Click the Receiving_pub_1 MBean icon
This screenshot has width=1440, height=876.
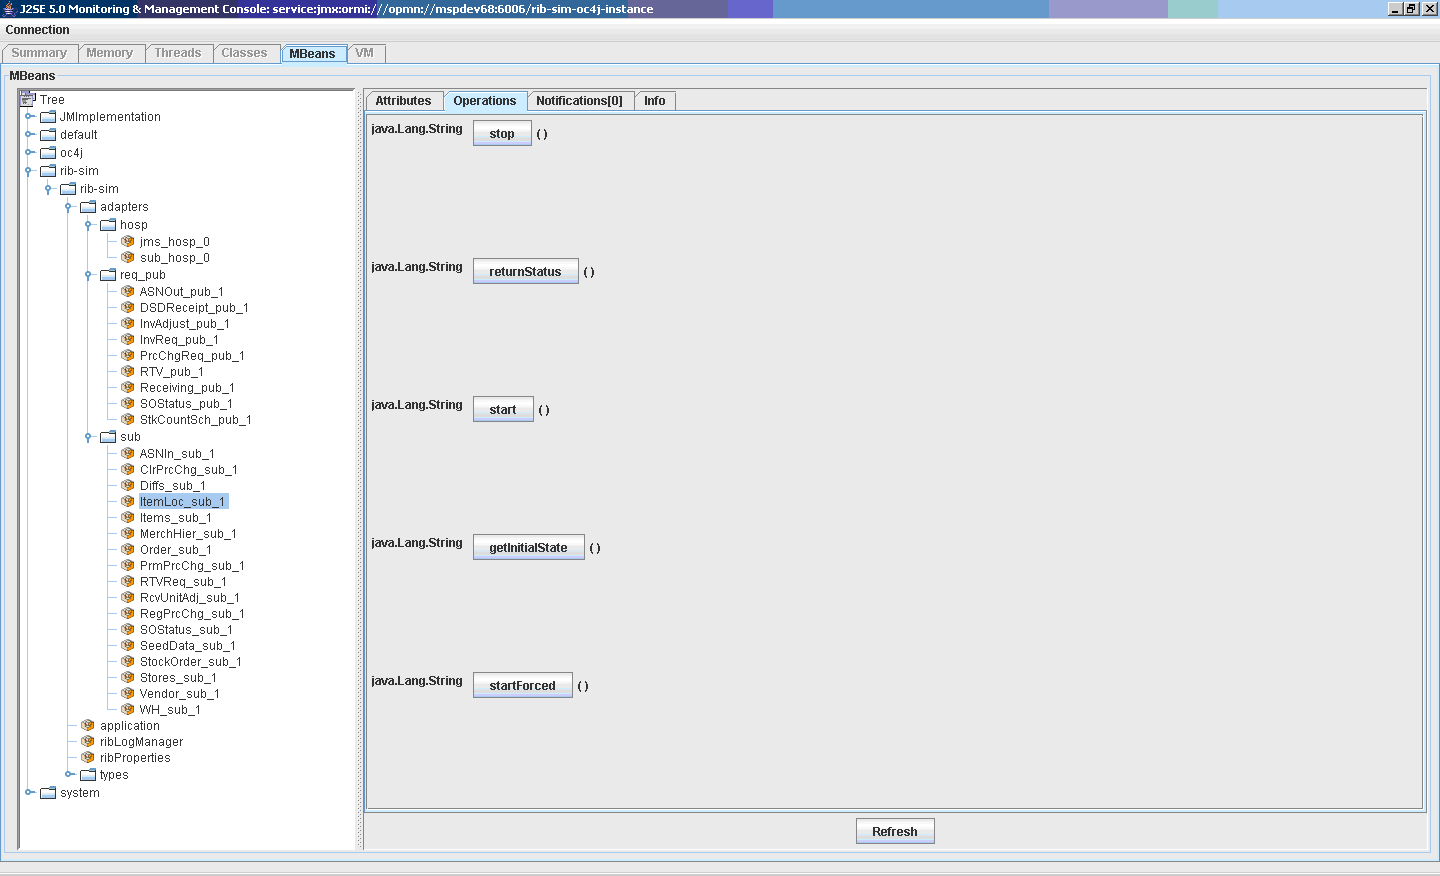tap(128, 387)
